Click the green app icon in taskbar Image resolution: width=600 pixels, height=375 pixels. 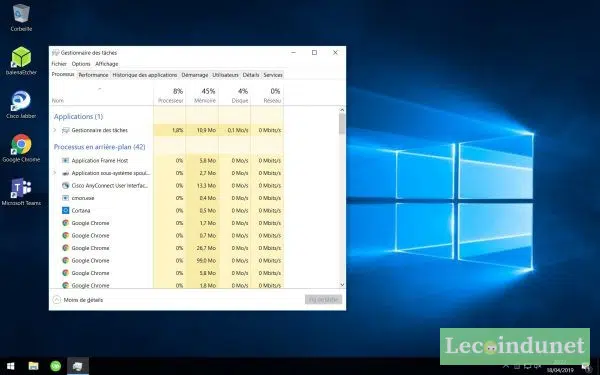[x=55, y=366]
